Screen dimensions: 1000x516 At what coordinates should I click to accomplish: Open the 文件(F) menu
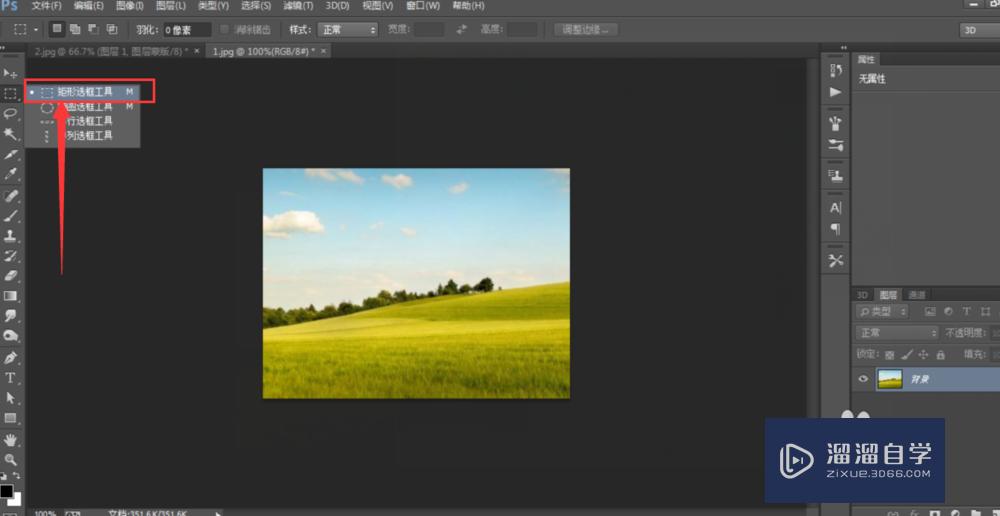(x=47, y=6)
